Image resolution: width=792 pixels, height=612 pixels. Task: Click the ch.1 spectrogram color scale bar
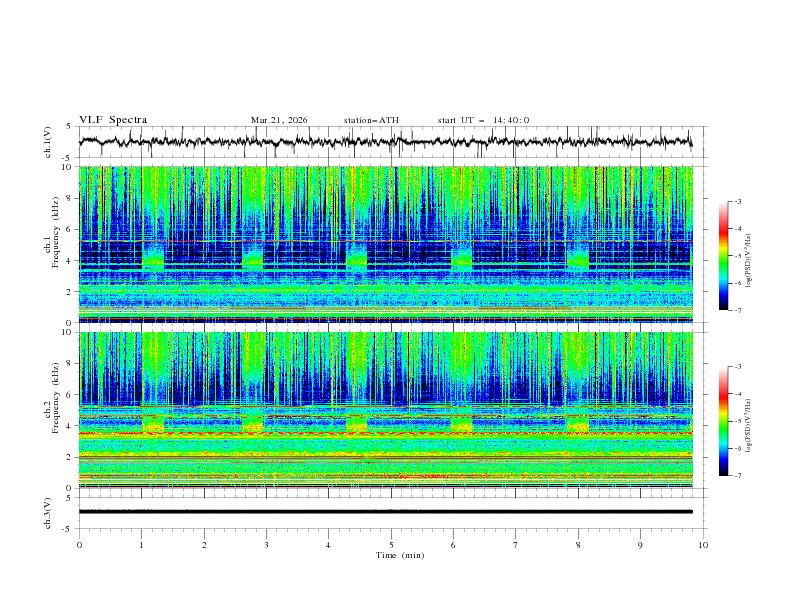tap(723, 256)
